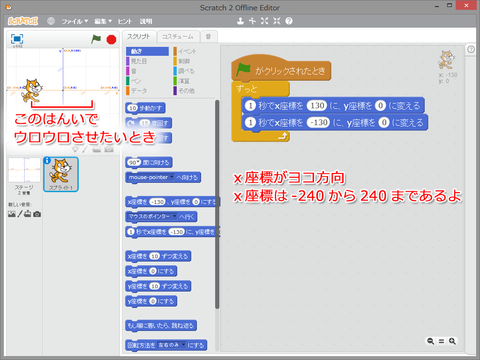Select the shrink sprite tool in toolbar
The image size is (480, 360).
(x=277, y=21)
